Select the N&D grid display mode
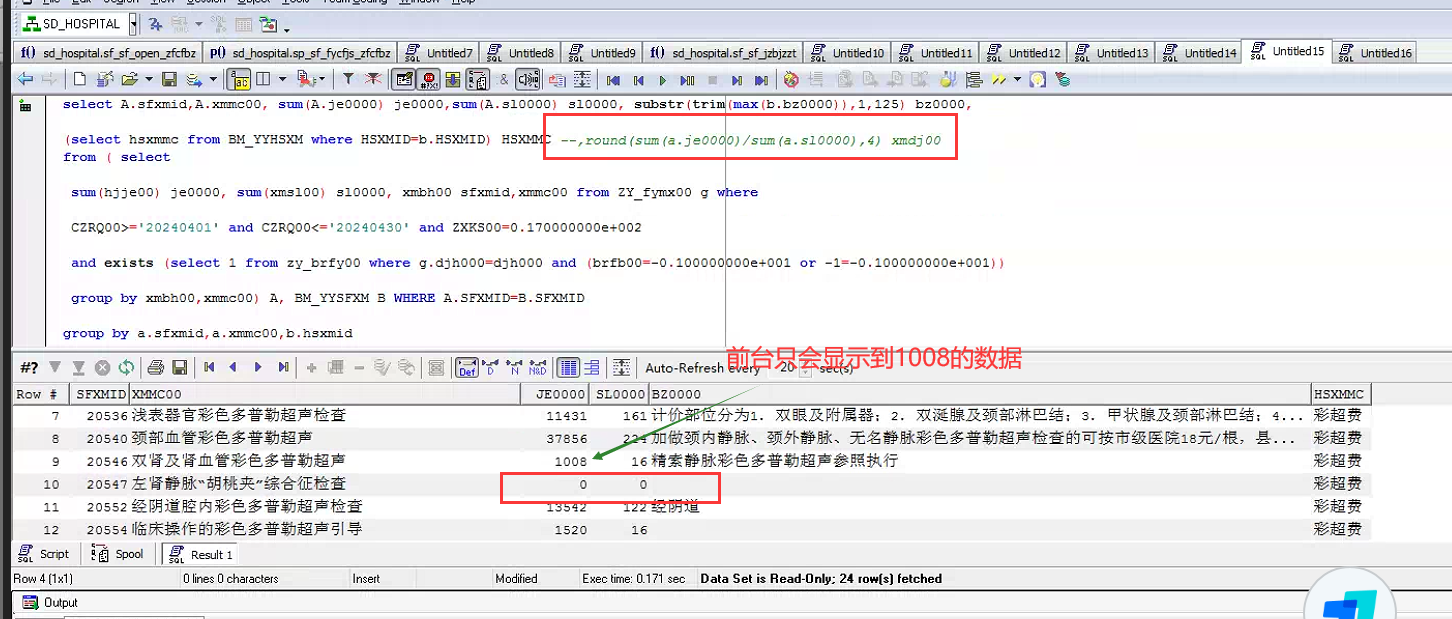 [538, 367]
